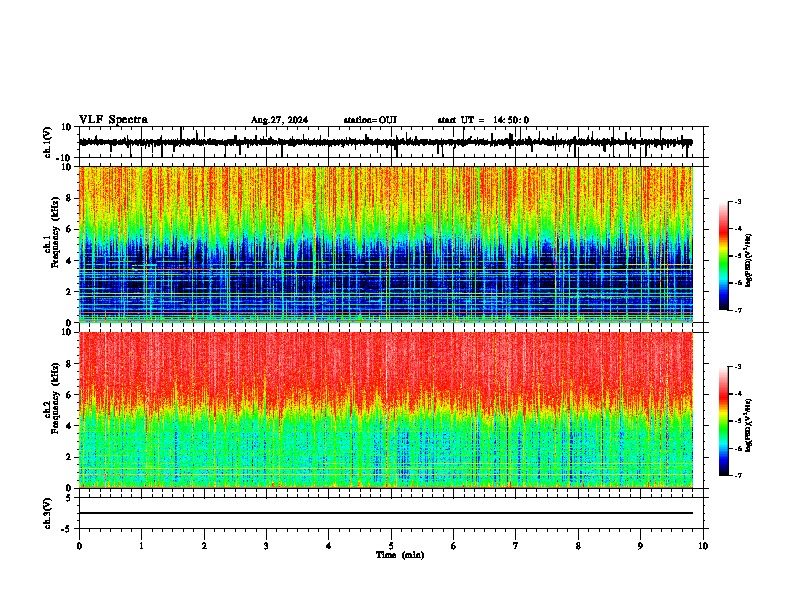Viewport: 792px width, 612px height.
Task: Click the "4" kHz tick of ch.2 spectrogram
Action: click(x=69, y=426)
